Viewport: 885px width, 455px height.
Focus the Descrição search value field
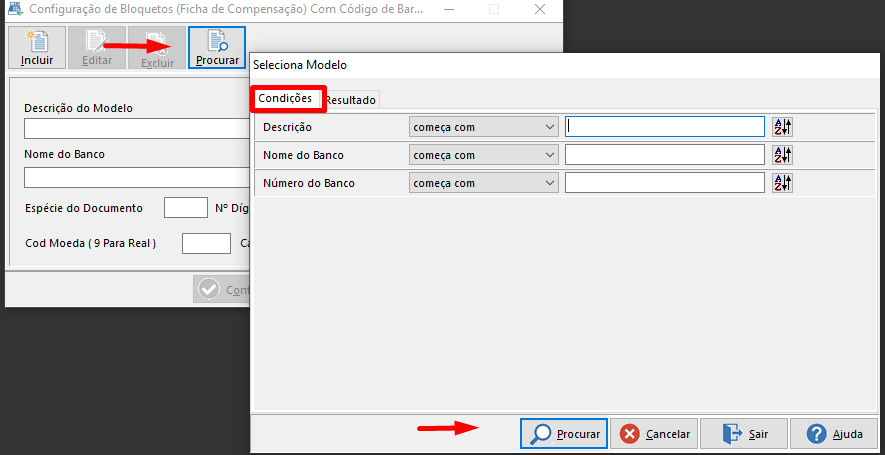[665, 127]
